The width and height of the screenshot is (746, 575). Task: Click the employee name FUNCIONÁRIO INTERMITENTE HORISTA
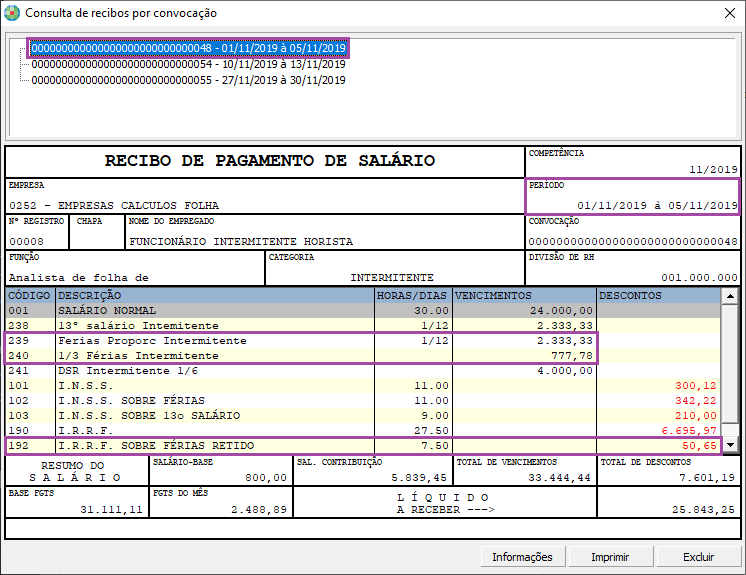click(241, 242)
